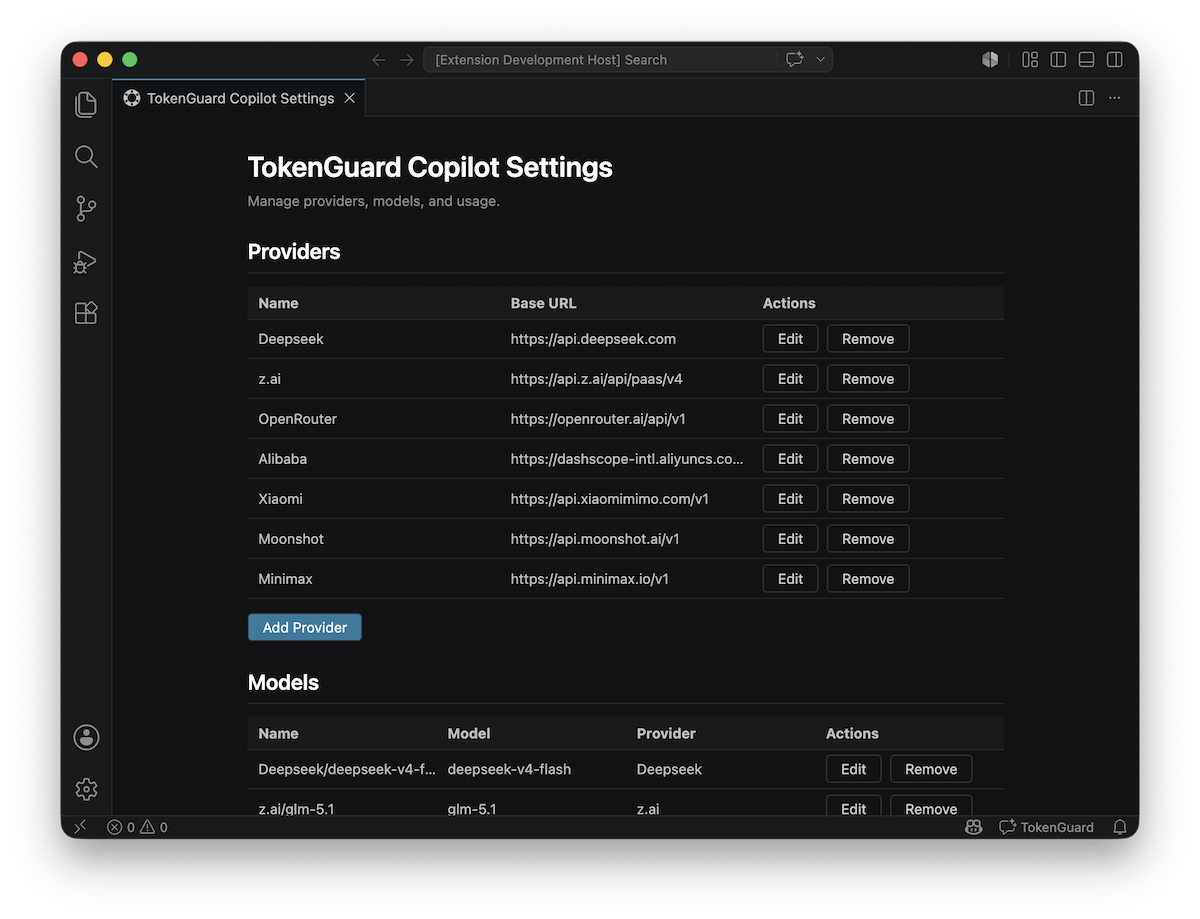
Task: Open the Explorer view in activity bar
Action: [x=86, y=104]
